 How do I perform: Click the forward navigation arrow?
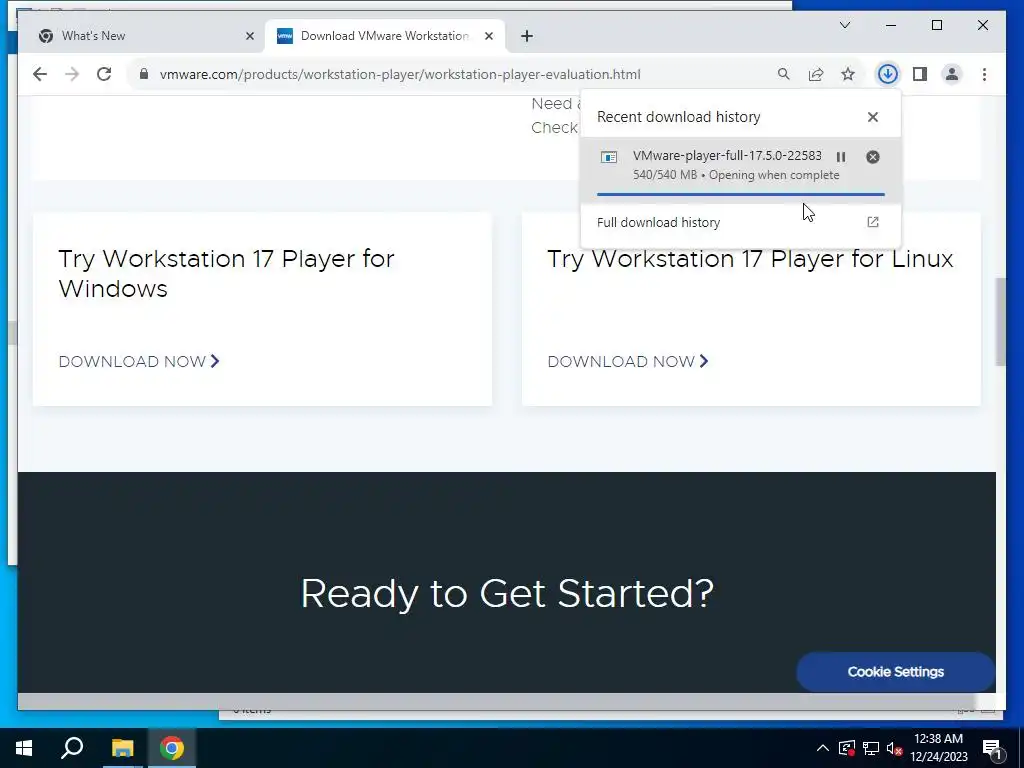point(72,74)
